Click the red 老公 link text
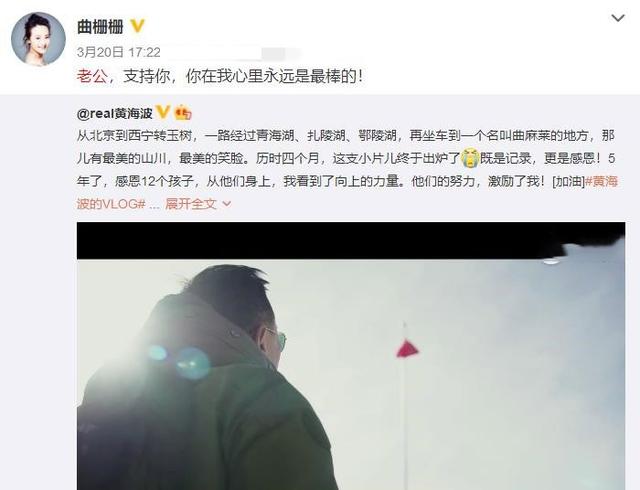 [x=92, y=76]
